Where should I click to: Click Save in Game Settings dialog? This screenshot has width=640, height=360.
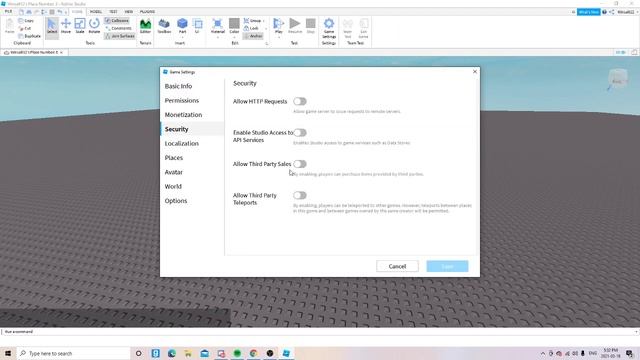point(447,266)
